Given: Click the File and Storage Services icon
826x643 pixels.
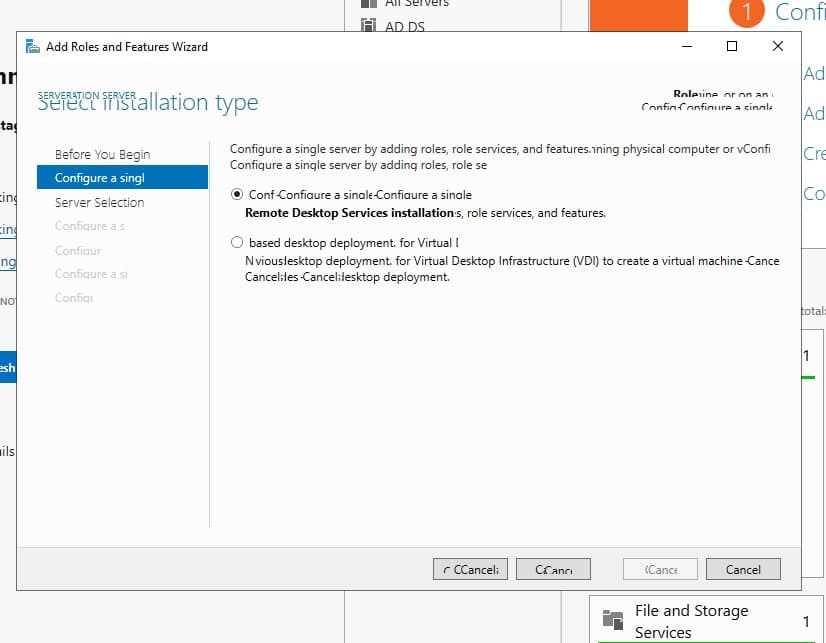Looking at the screenshot, I should coord(612,621).
